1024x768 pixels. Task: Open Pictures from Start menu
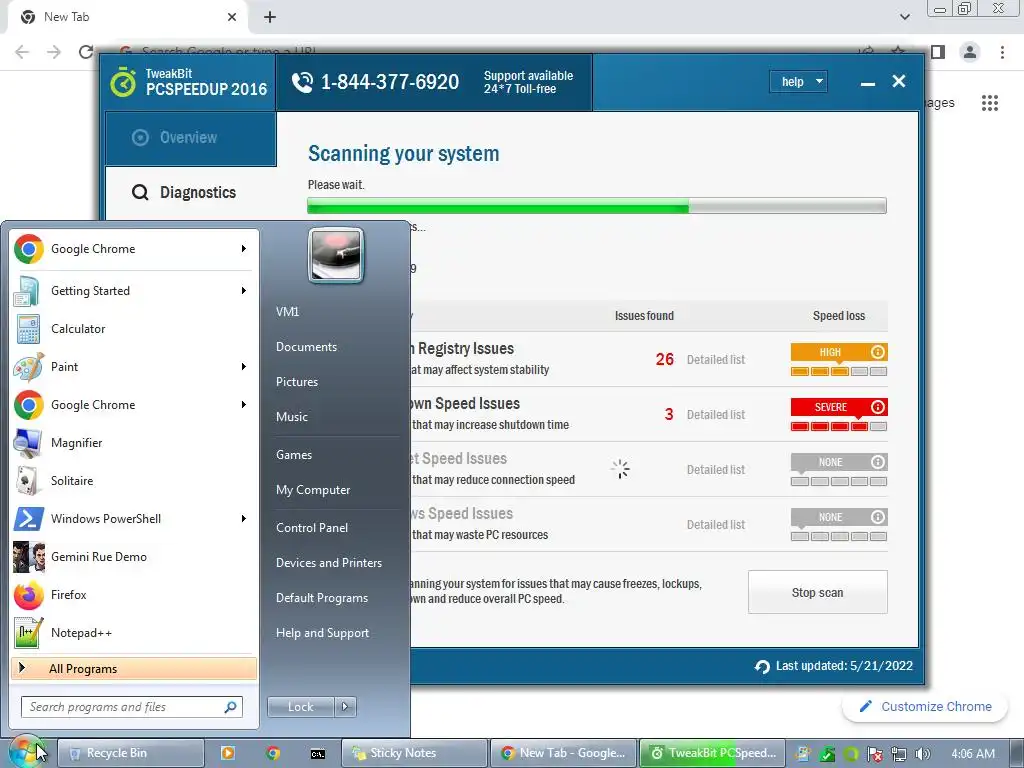pos(296,382)
